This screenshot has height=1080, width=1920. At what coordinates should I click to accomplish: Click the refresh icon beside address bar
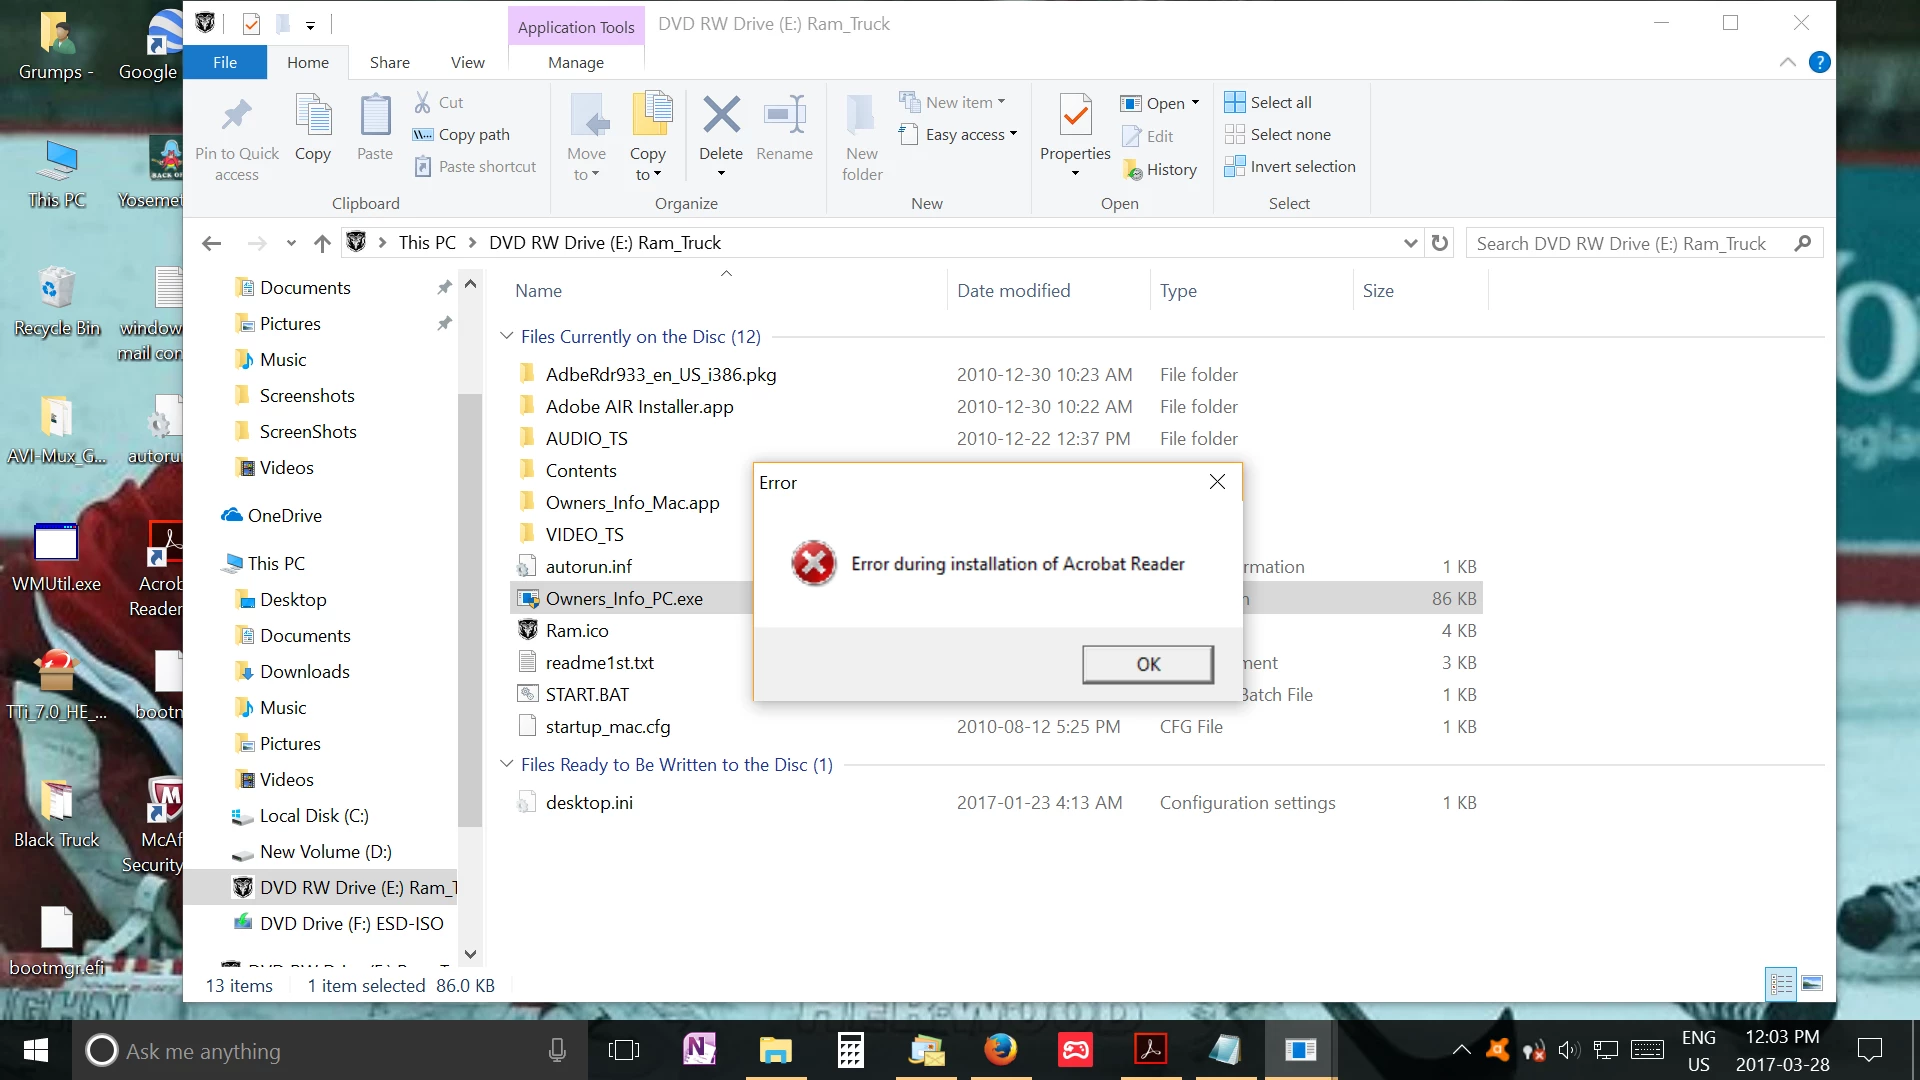click(x=1440, y=243)
